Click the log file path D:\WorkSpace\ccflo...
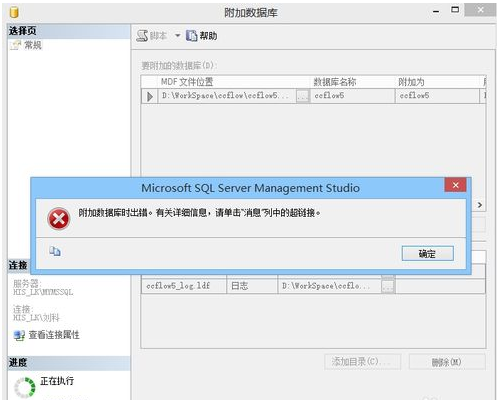 click(329, 286)
